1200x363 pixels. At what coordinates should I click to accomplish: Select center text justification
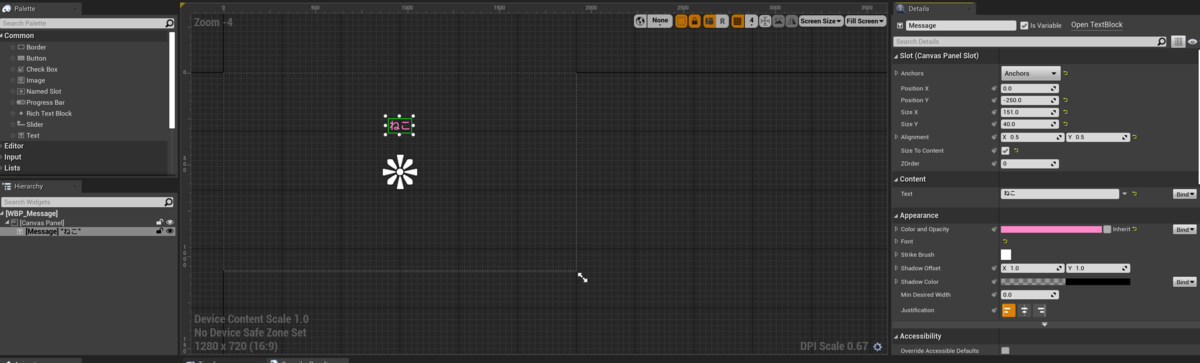[1024, 311]
